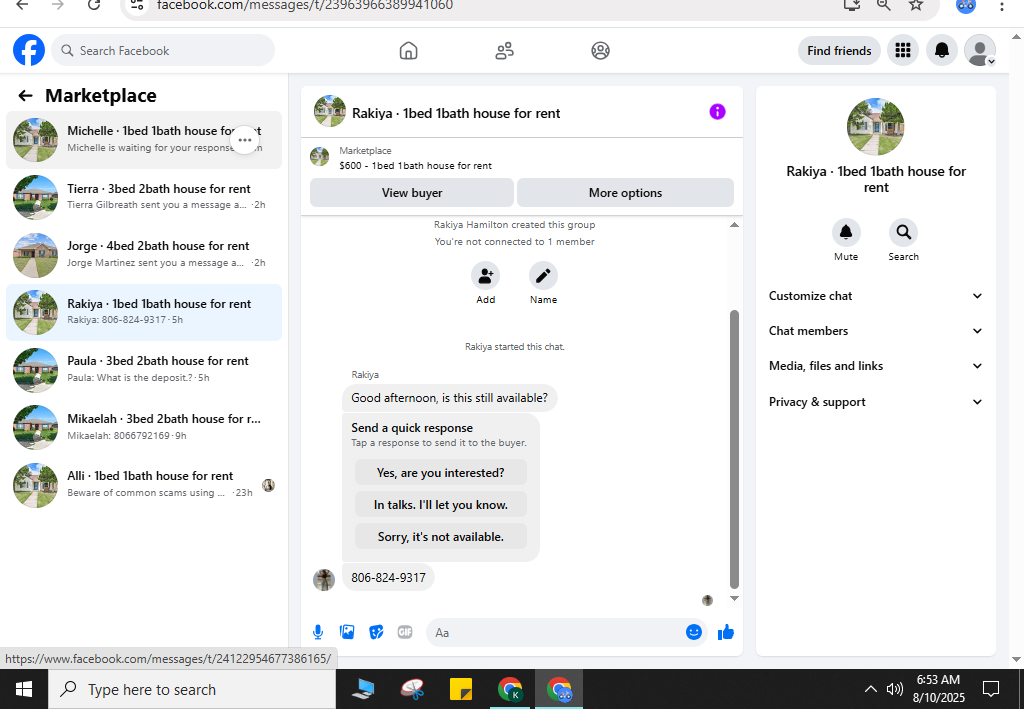Add people with the Add icon

(485, 276)
